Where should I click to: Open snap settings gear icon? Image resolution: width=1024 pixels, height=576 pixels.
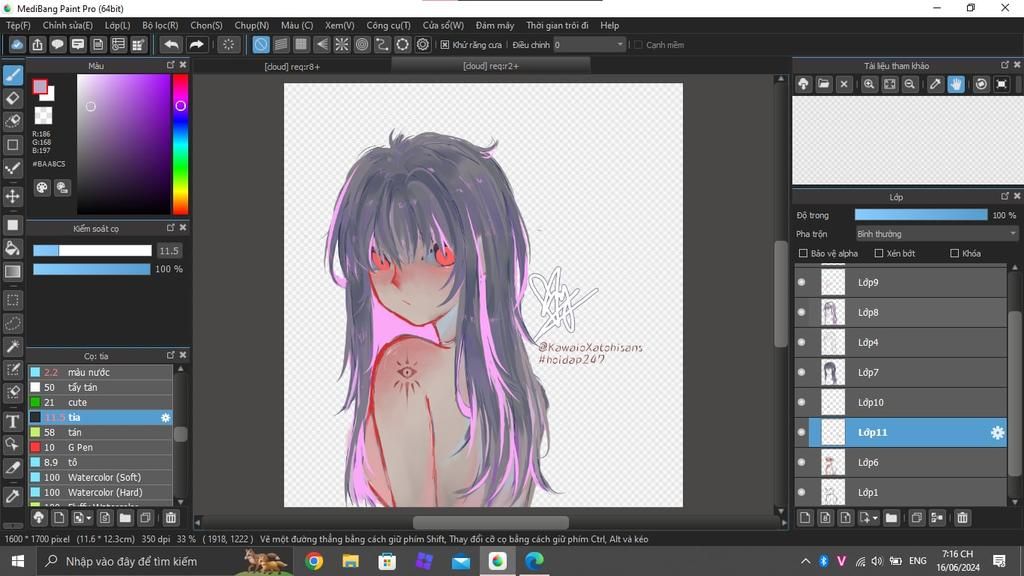click(423, 44)
